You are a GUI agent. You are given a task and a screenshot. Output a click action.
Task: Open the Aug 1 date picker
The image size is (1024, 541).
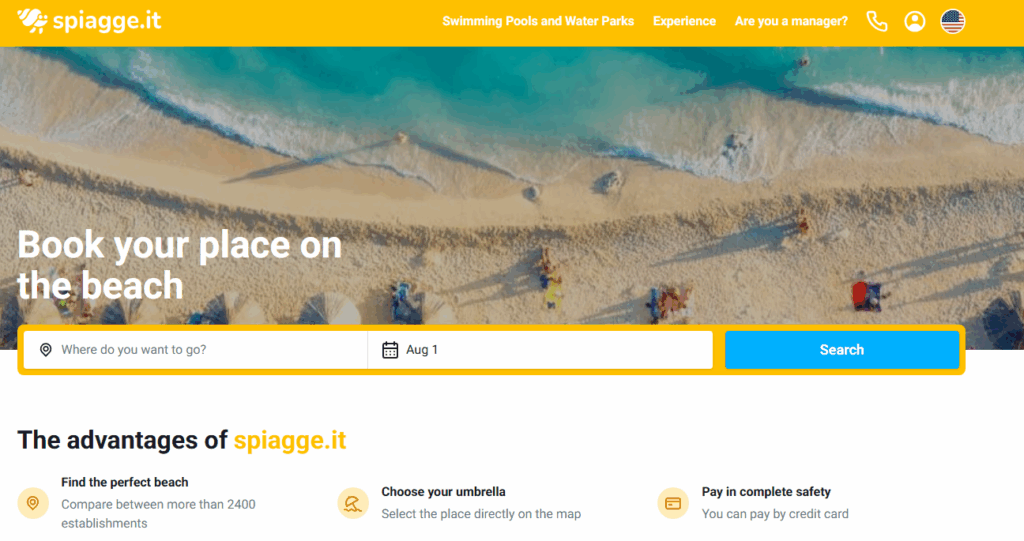pos(540,350)
